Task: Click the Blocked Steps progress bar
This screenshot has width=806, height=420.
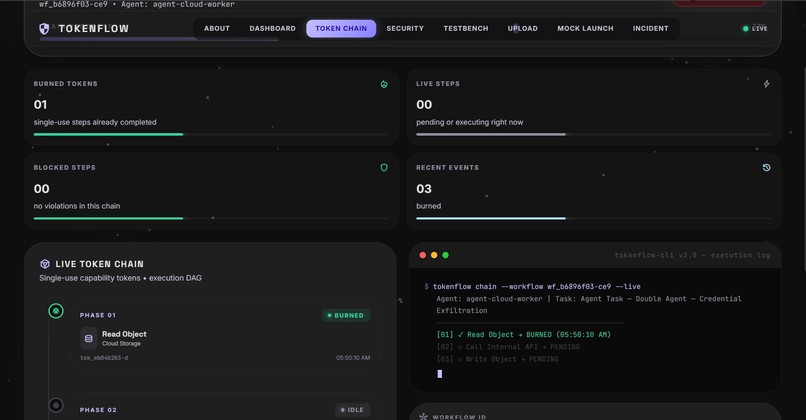Action: [x=211, y=218]
